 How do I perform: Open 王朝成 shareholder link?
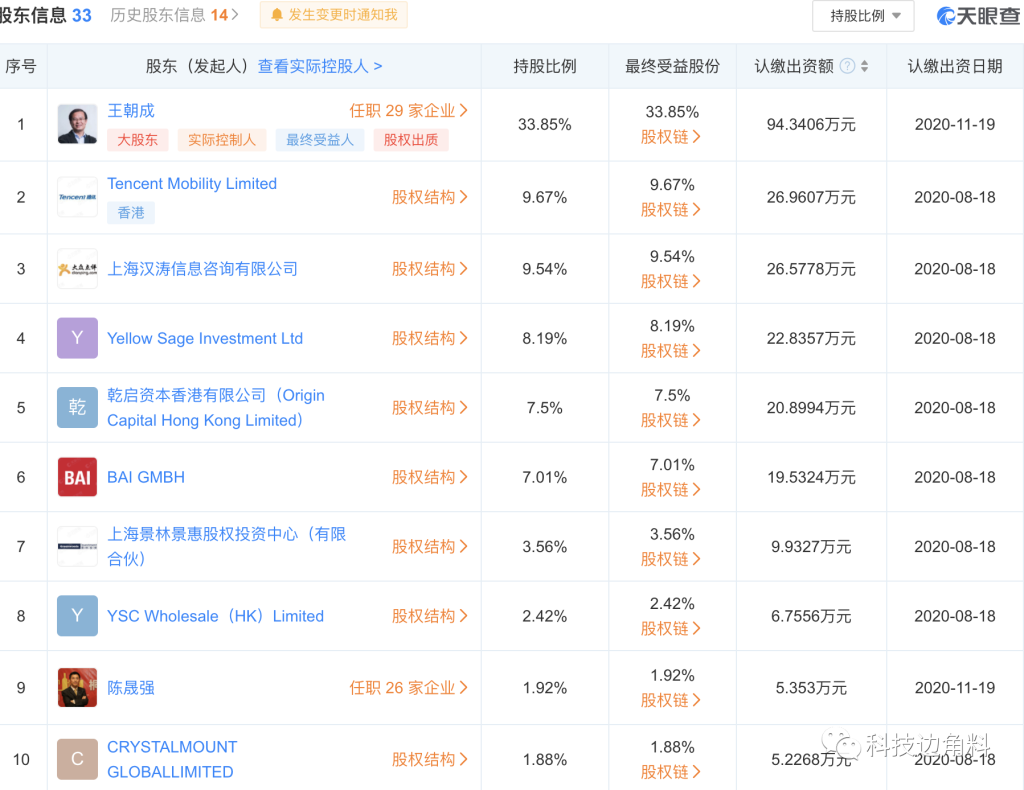point(131,110)
